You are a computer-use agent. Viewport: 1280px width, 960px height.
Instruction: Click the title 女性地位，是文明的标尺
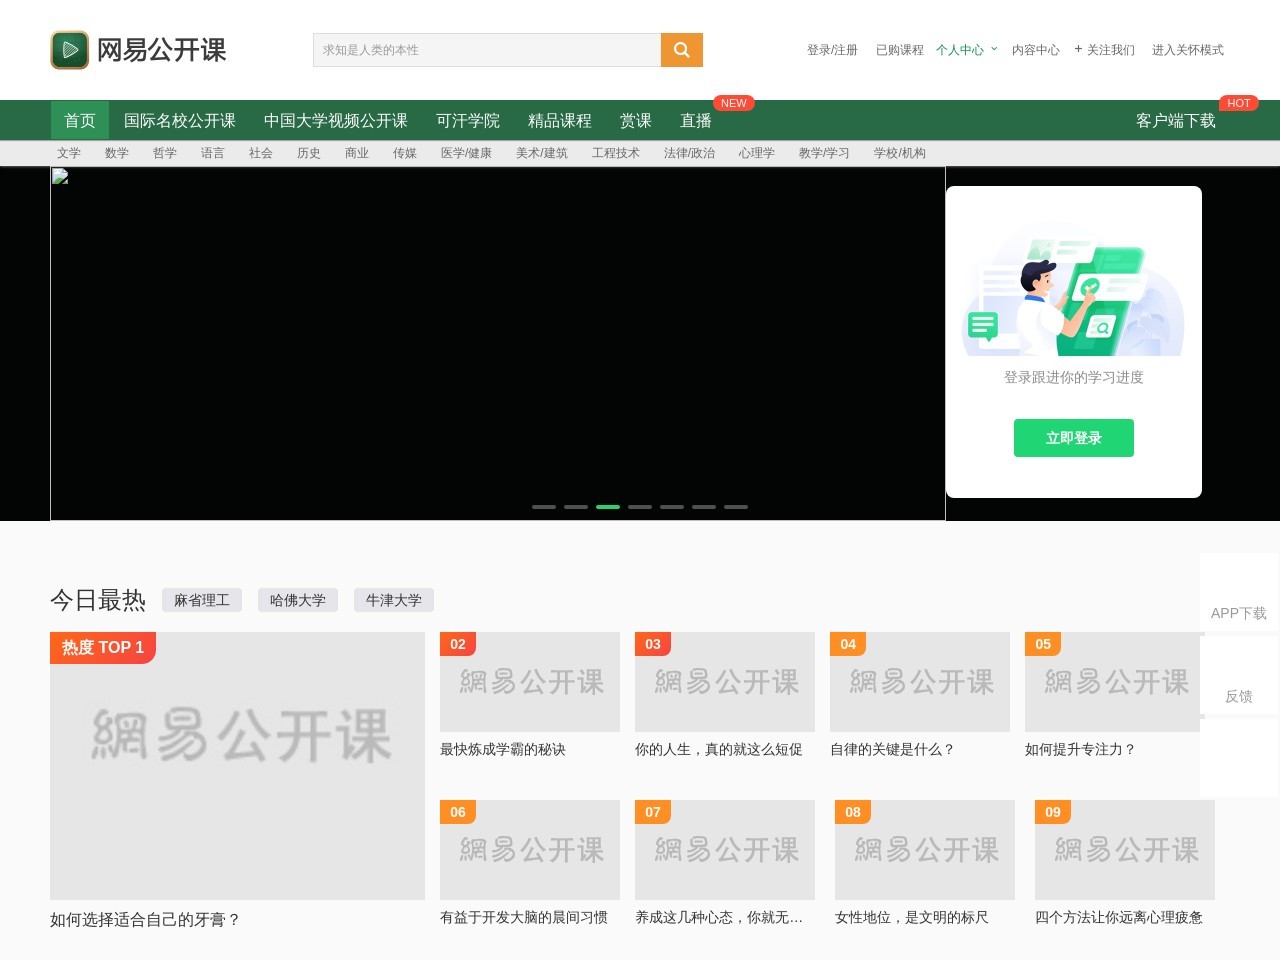(912, 917)
